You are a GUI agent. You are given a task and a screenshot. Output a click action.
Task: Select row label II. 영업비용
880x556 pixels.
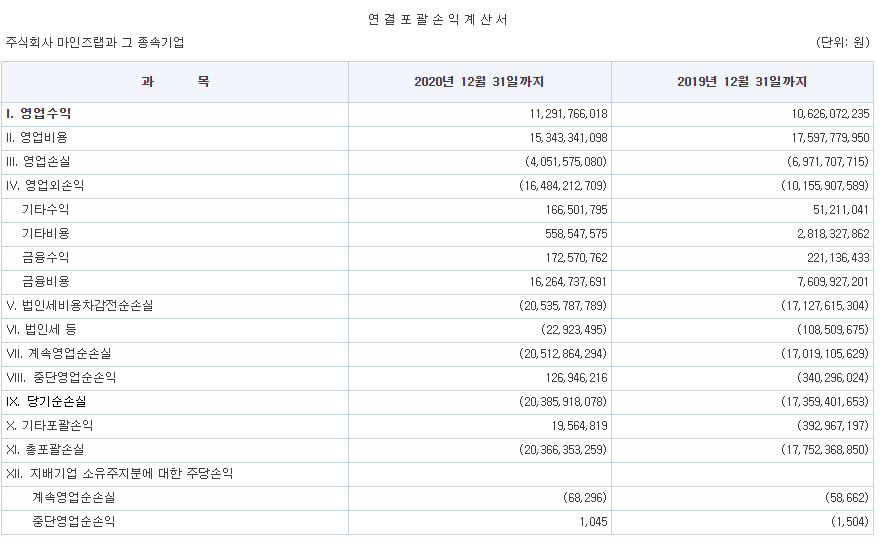coord(37,138)
